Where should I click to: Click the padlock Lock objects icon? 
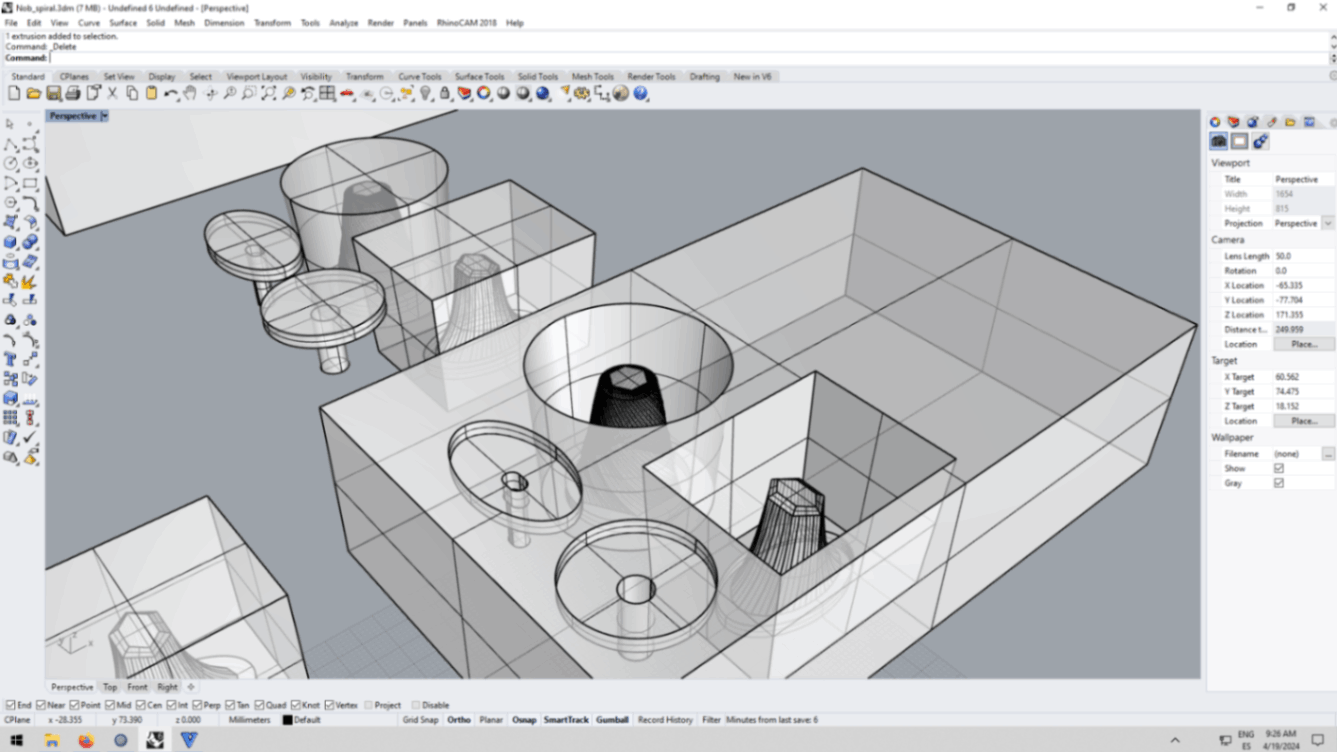tap(445, 93)
